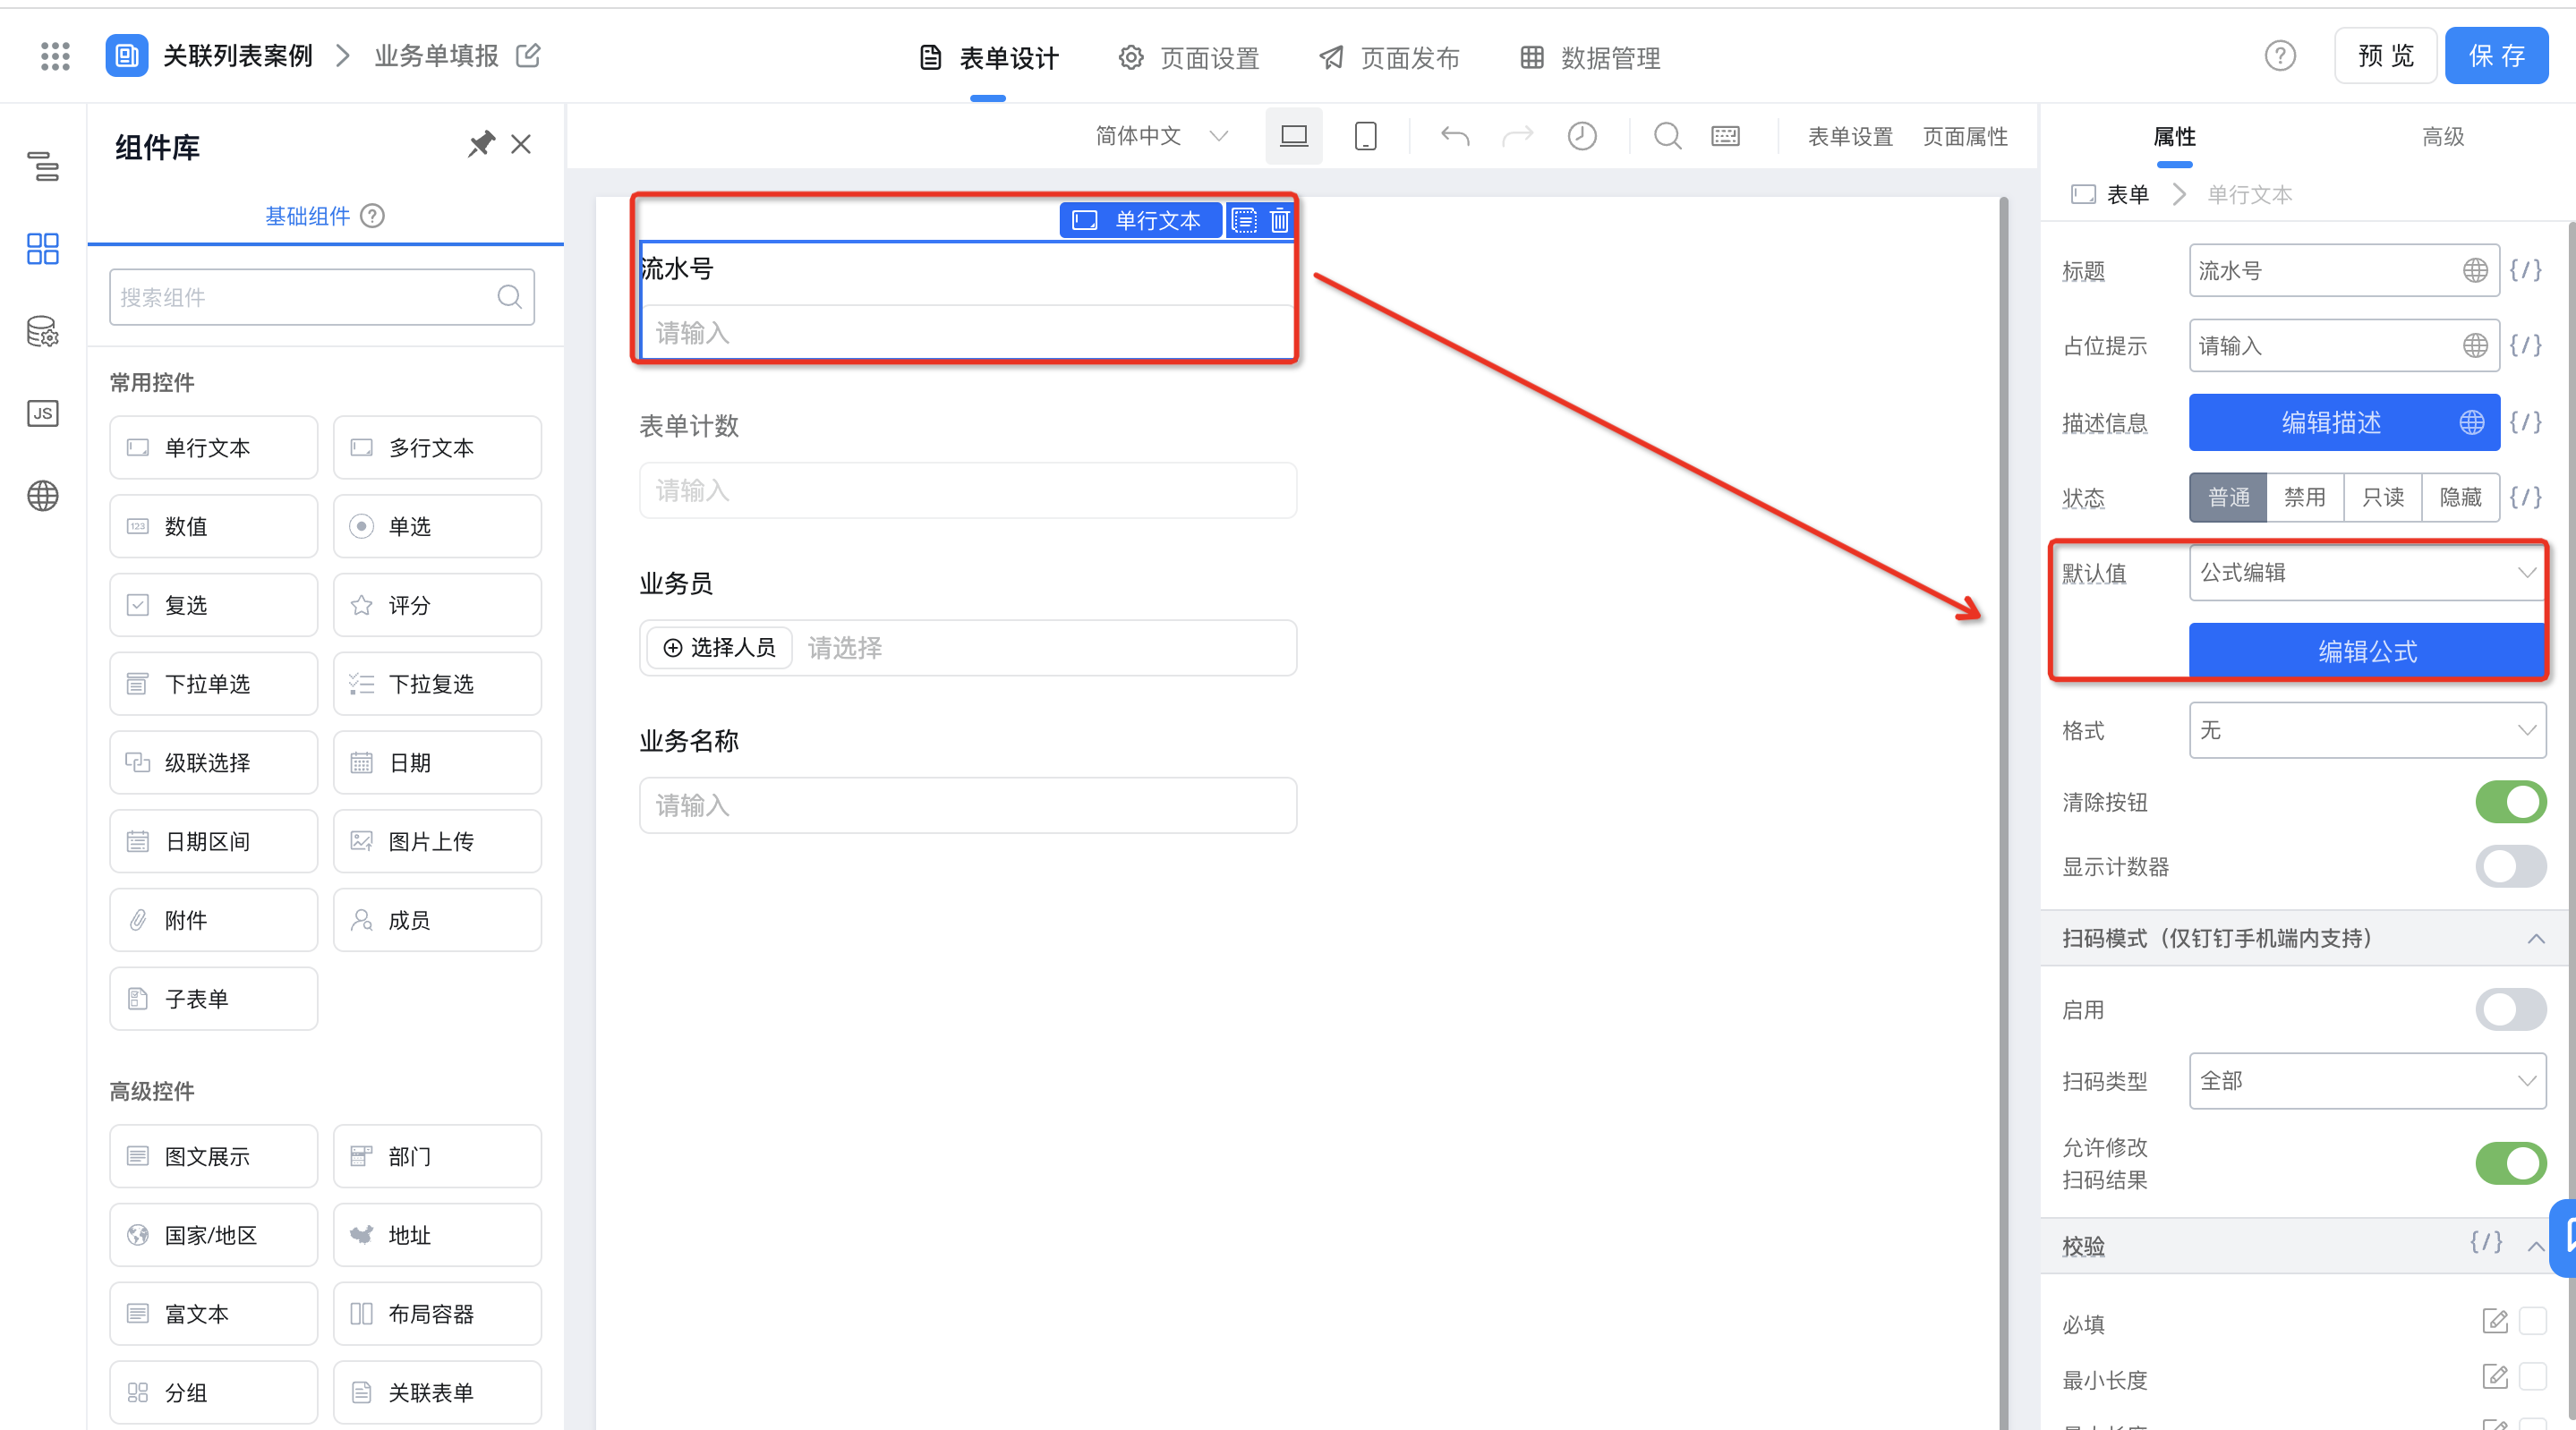Delete the selected 流水号 component
Image resolution: width=2576 pixels, height=1430 pixels.
1279,221
